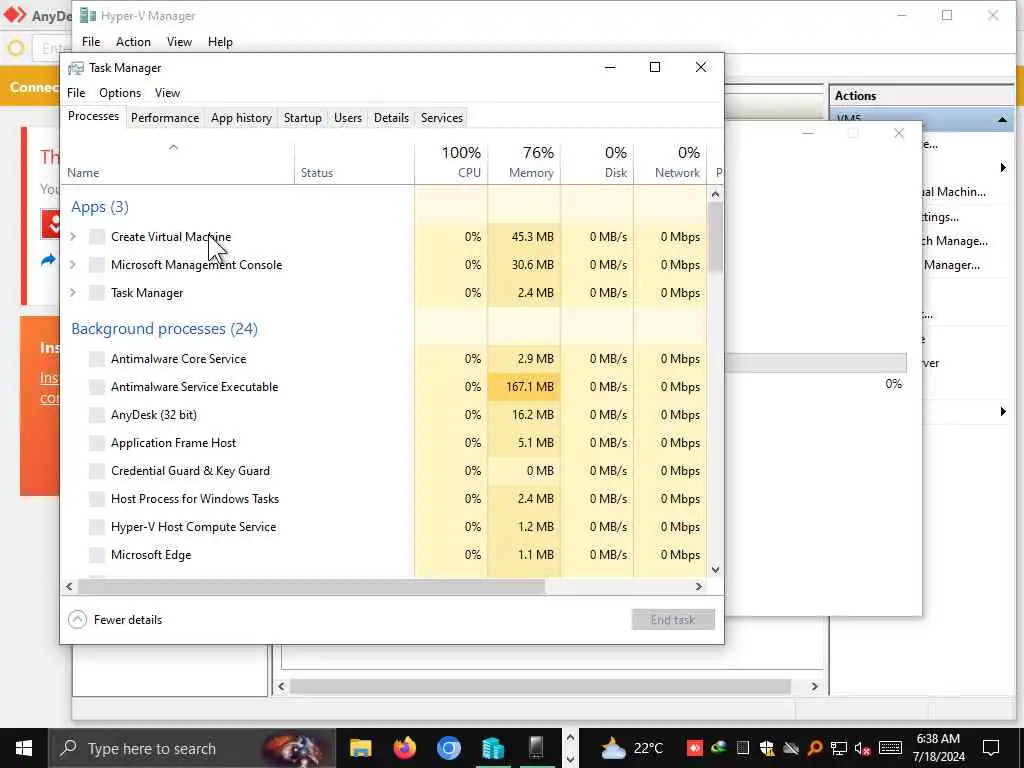The image size is (1024, 768).
Task: Expand the Create Virtual Machine app row
Action: point(73,237)
